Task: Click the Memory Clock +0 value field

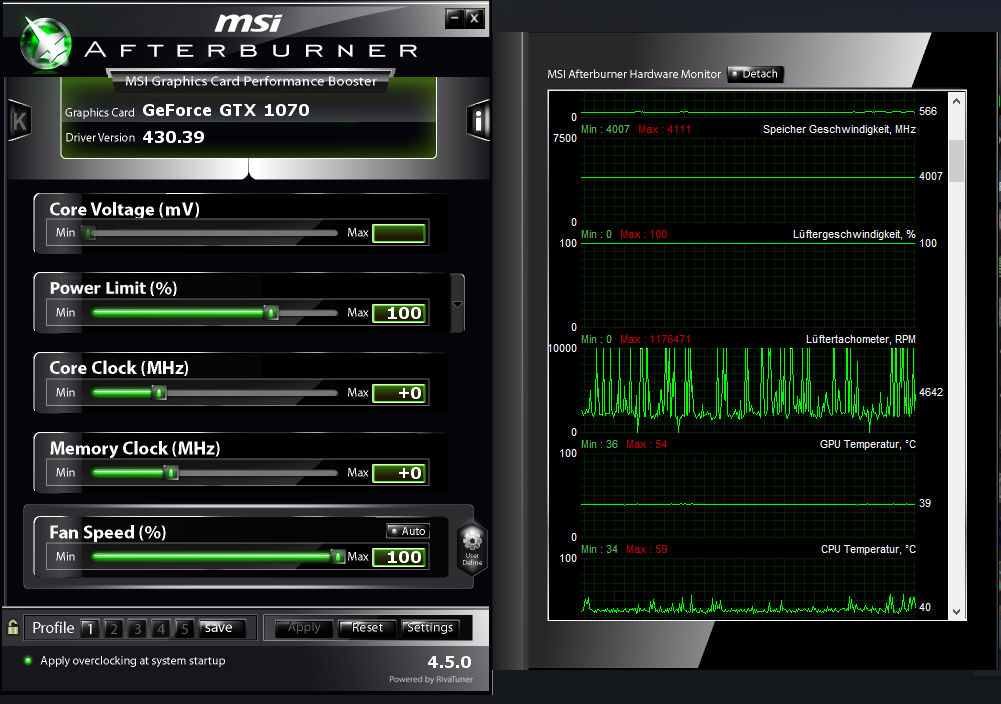Action: 399,473
